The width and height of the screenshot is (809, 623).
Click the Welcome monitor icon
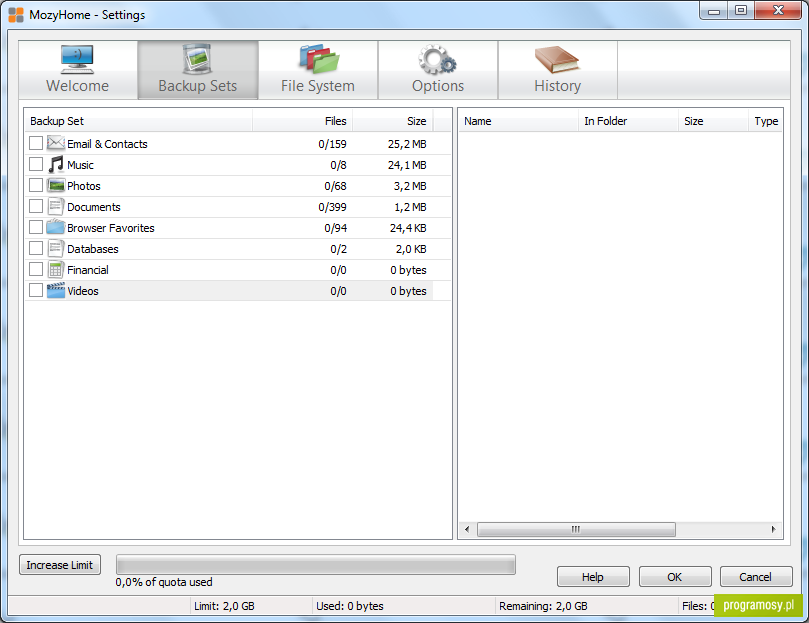(x=77, y=60)
